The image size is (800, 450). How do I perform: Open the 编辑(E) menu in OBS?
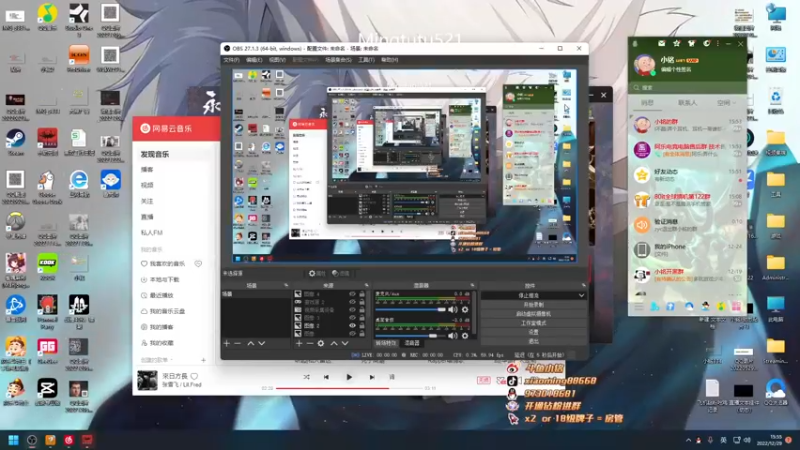tap(254, 60)
